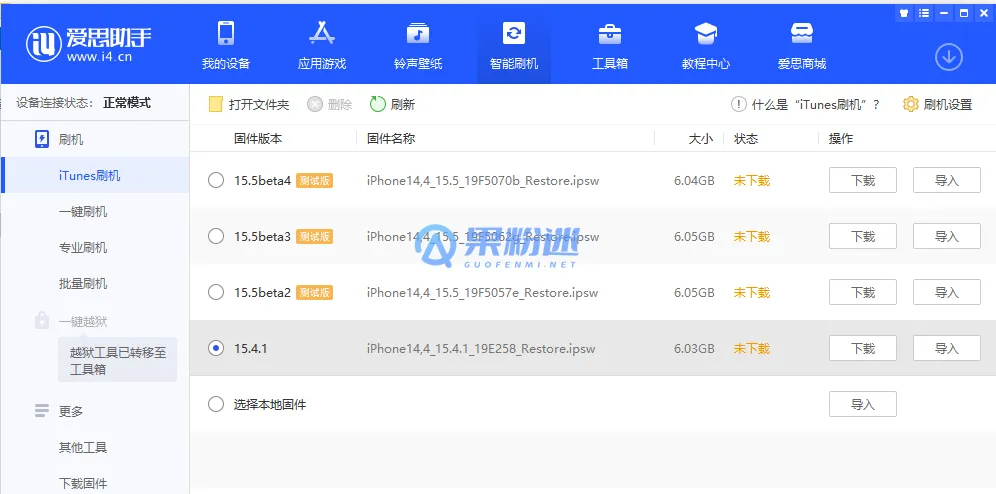The width and height of the screenshot is (996, 494).
Task: Click the 什么是 iTunes刷机 help link
Action: click(x=816, y=104)
